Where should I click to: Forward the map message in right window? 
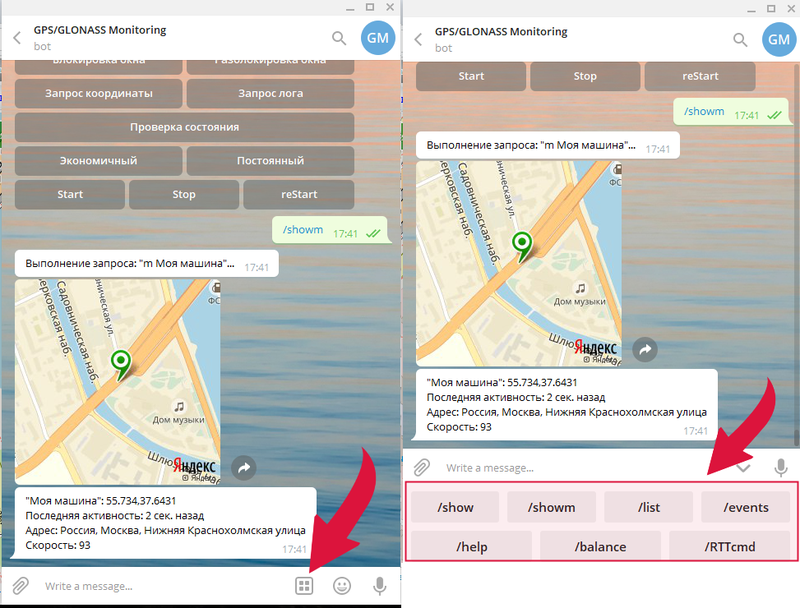click(x=646, y=350)
